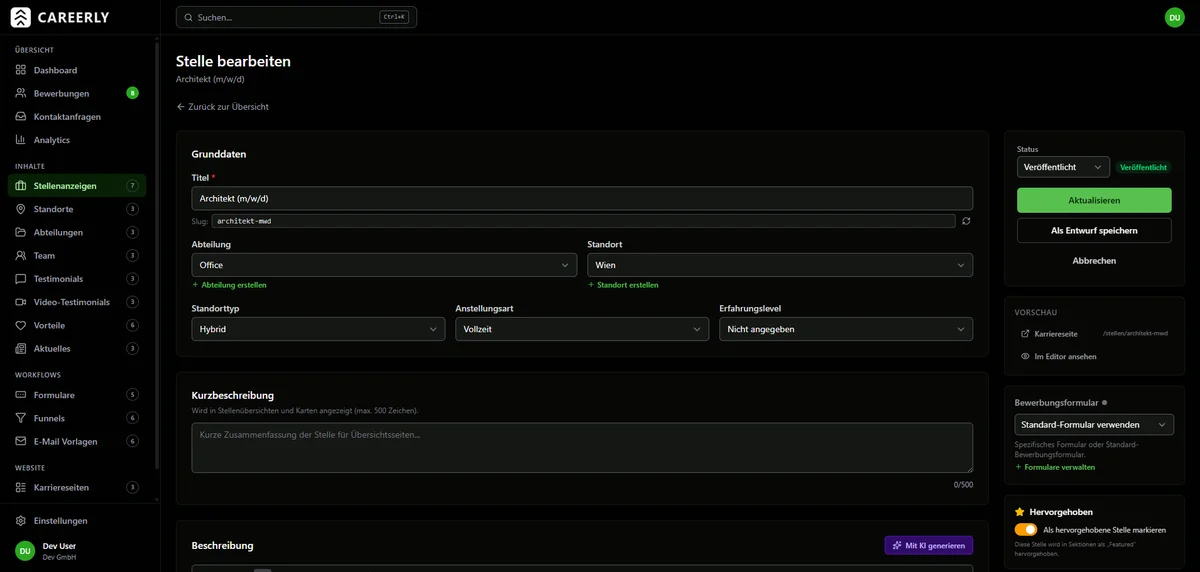1200x572 pixels.
Task: Click the Aktuelles newspaper icon
Action: (21, 348)
